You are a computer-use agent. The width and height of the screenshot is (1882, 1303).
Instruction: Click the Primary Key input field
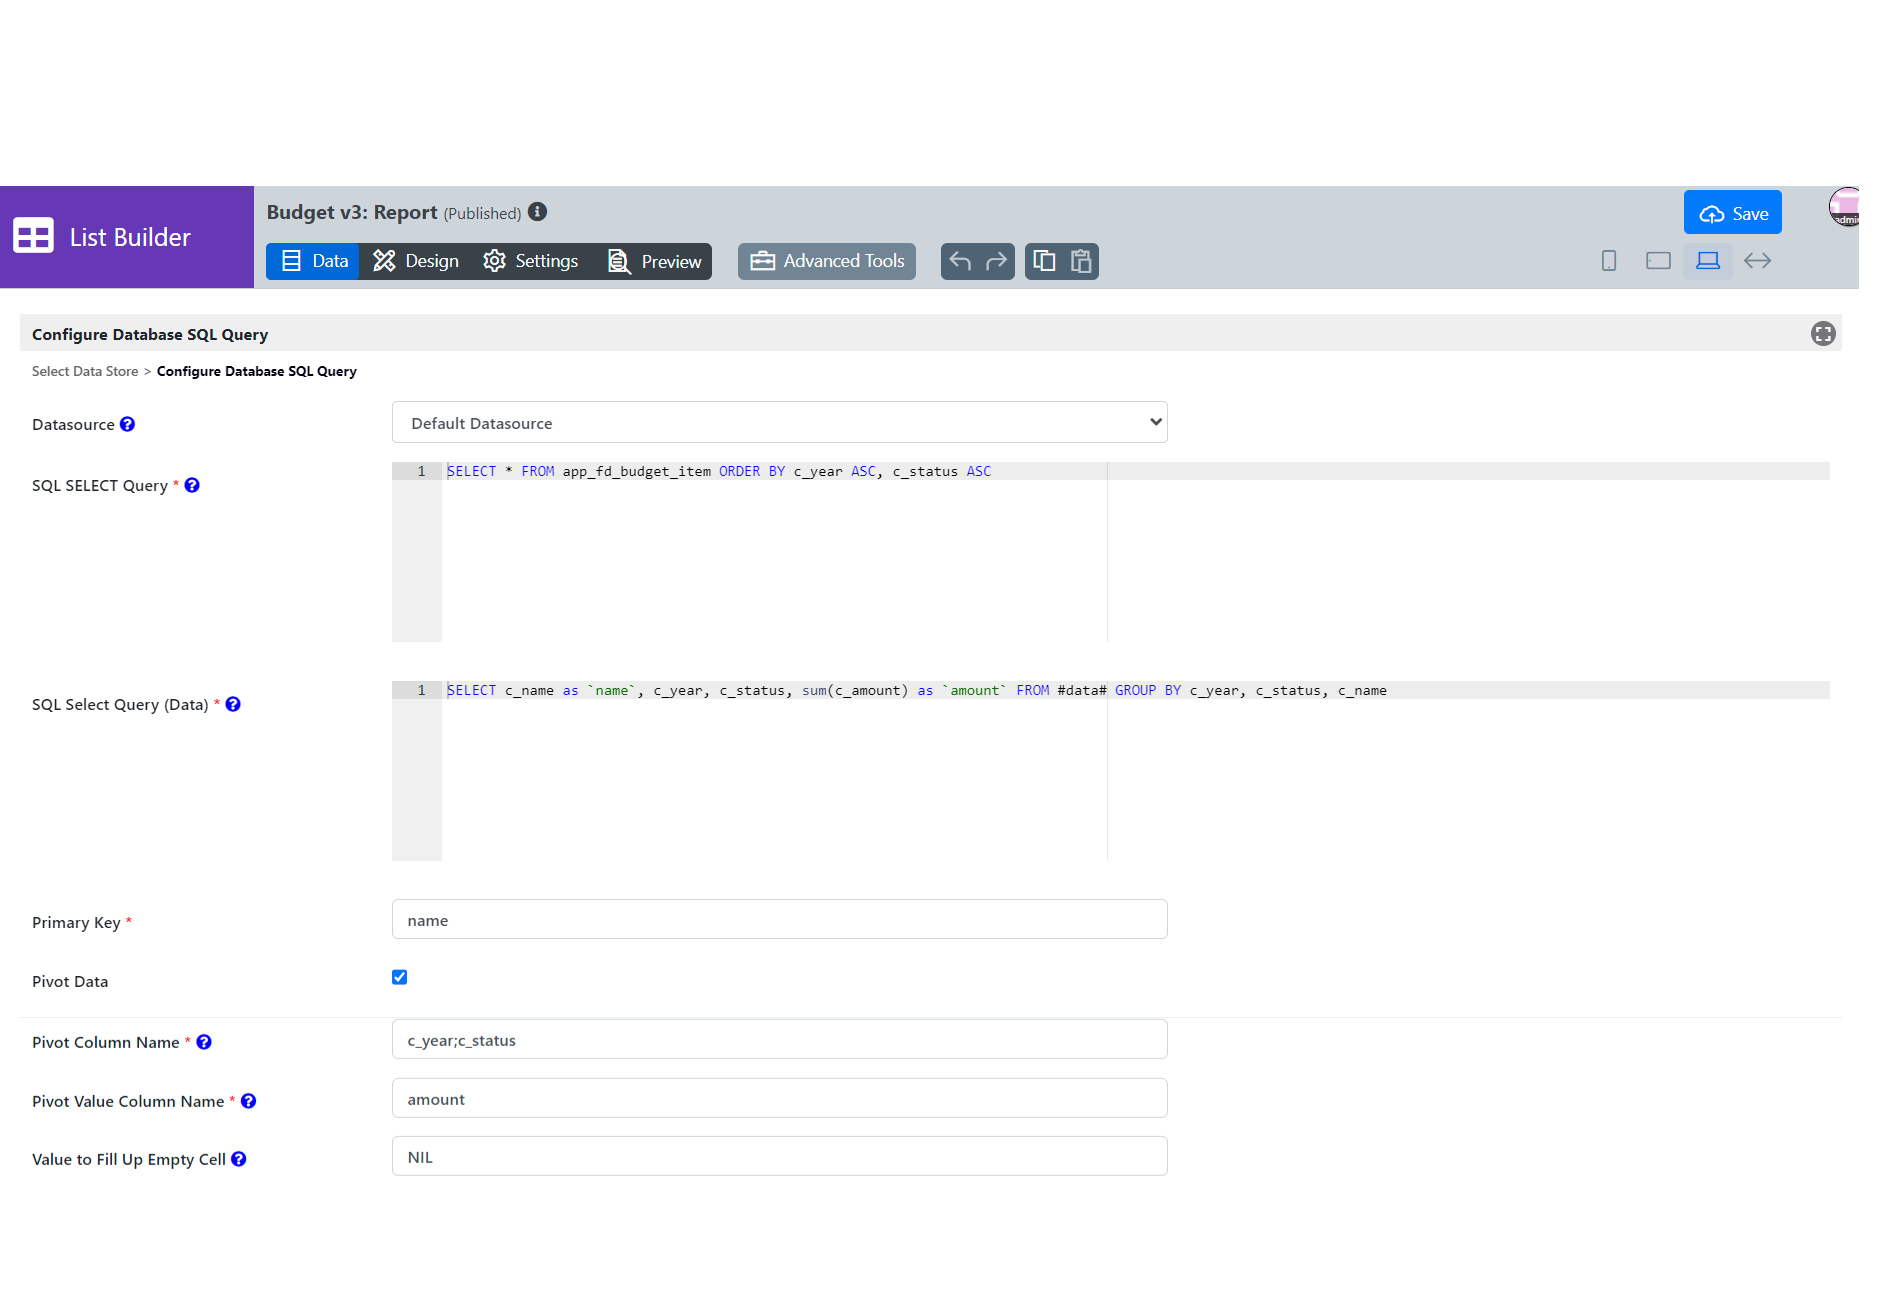point(779,920)
